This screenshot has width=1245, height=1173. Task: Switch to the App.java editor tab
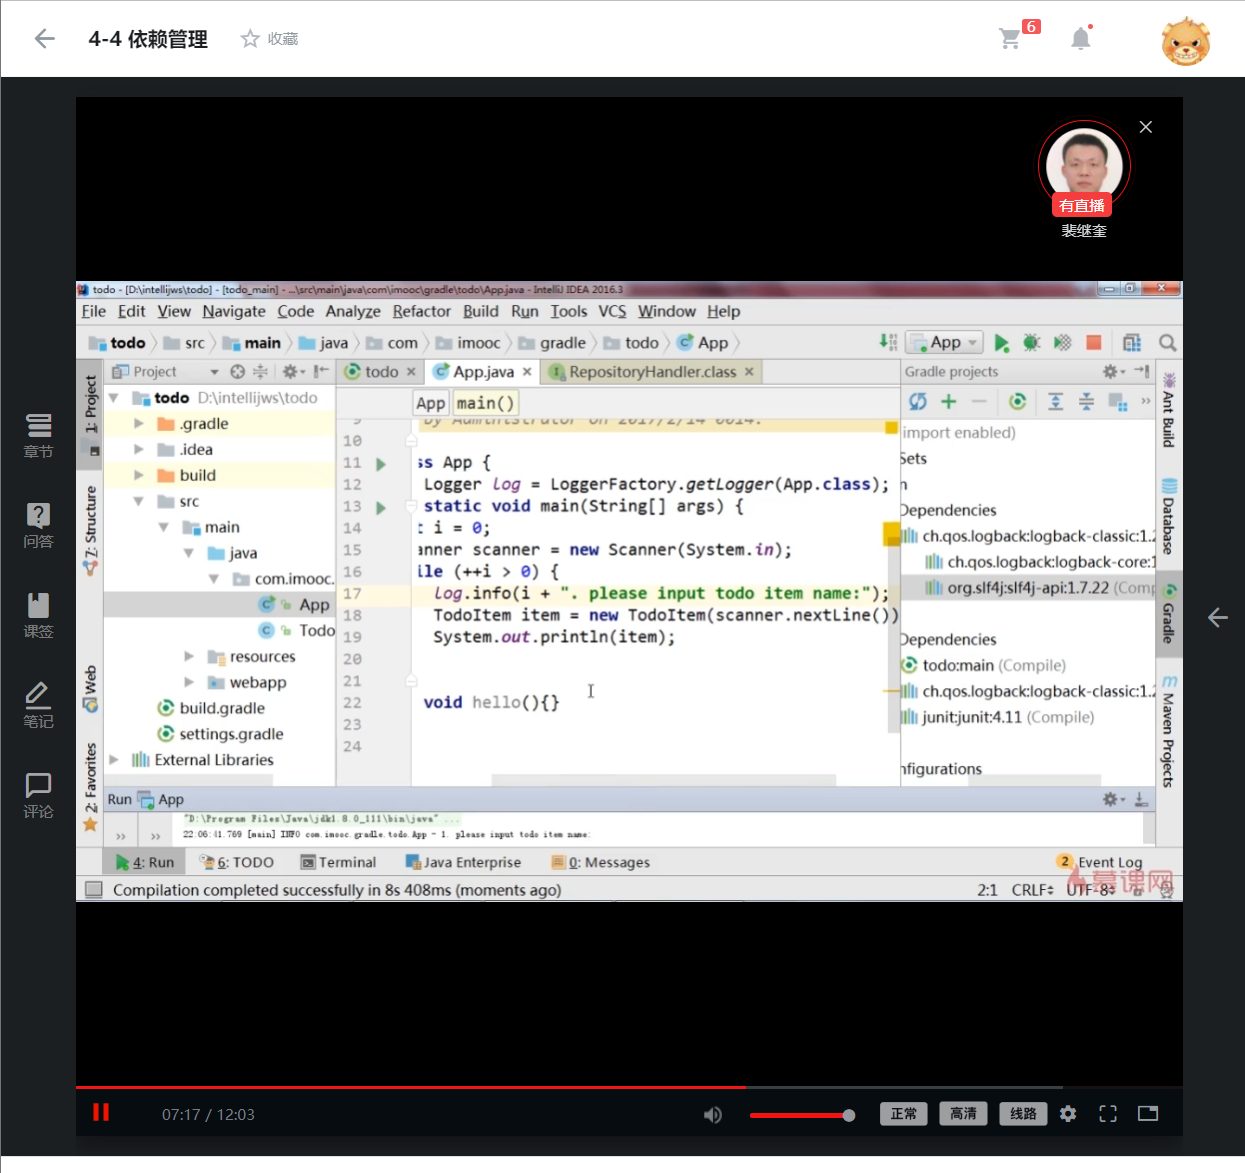point(483,372)
